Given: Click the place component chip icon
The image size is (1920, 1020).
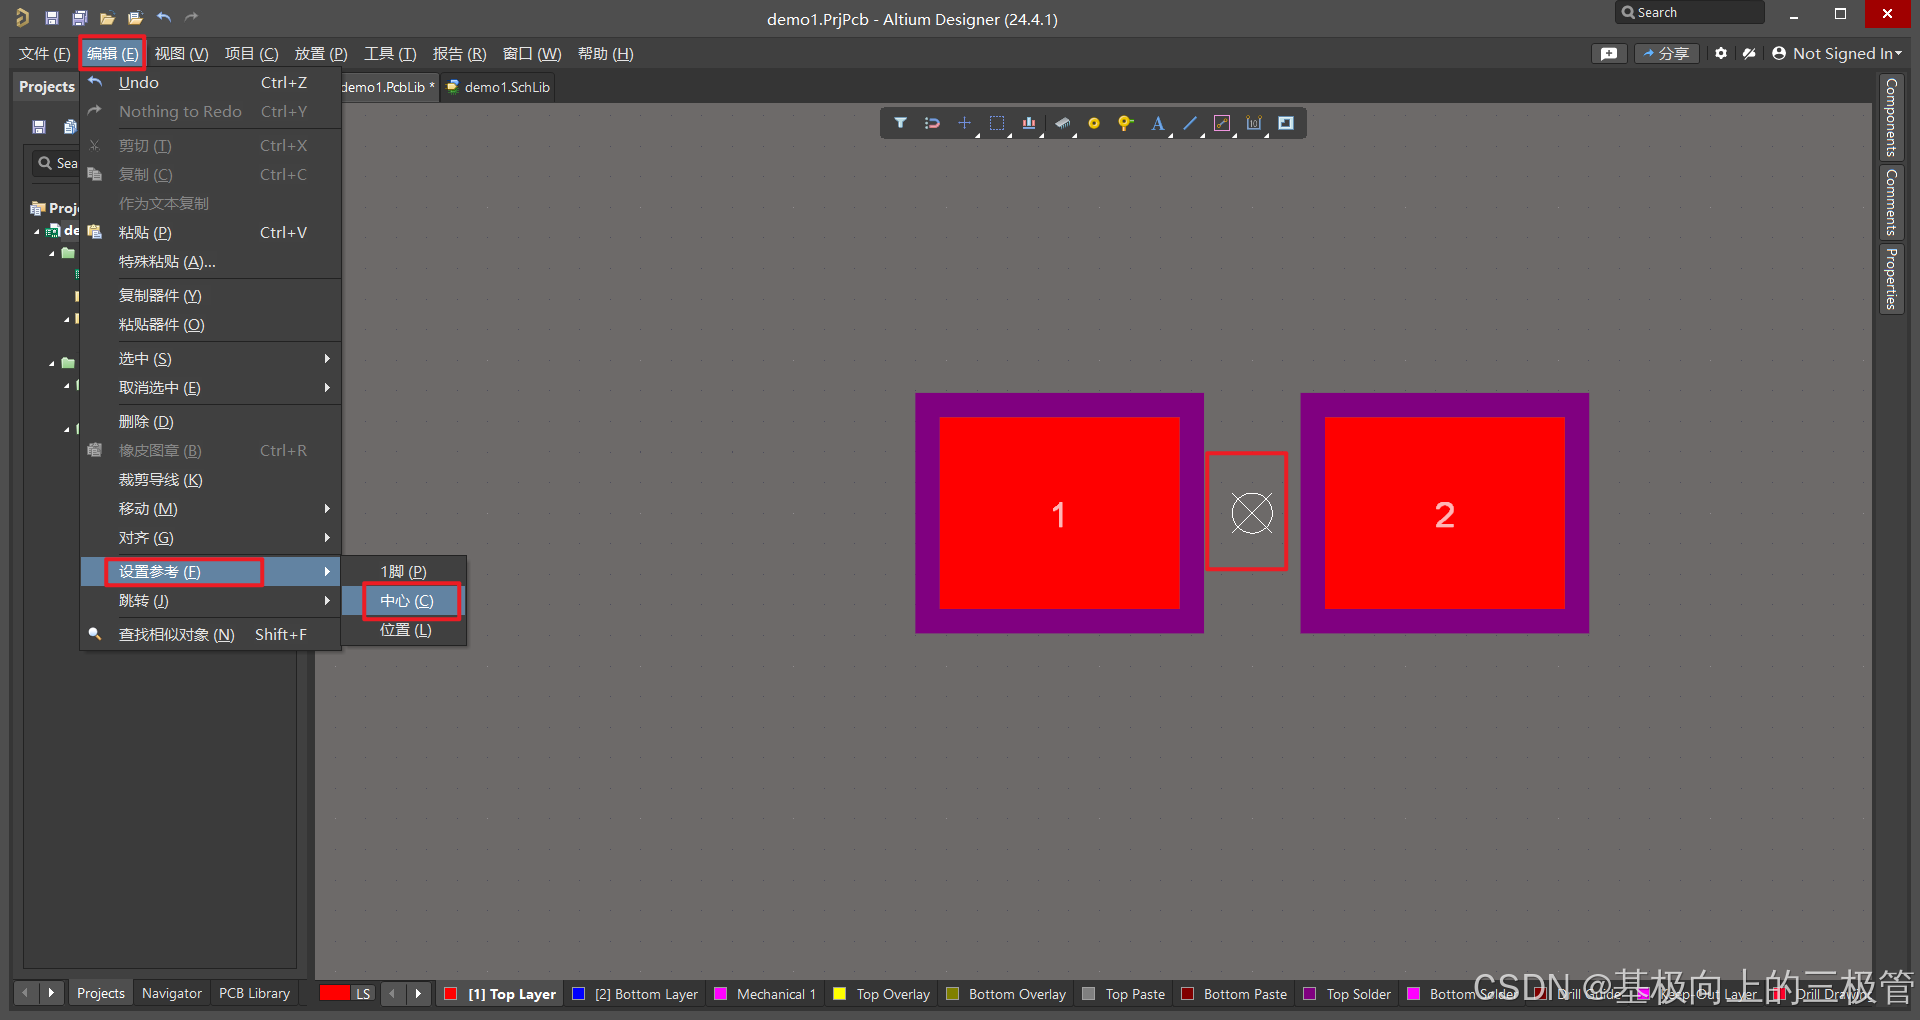Looking at the screenshot, I should click(1062, 123).
